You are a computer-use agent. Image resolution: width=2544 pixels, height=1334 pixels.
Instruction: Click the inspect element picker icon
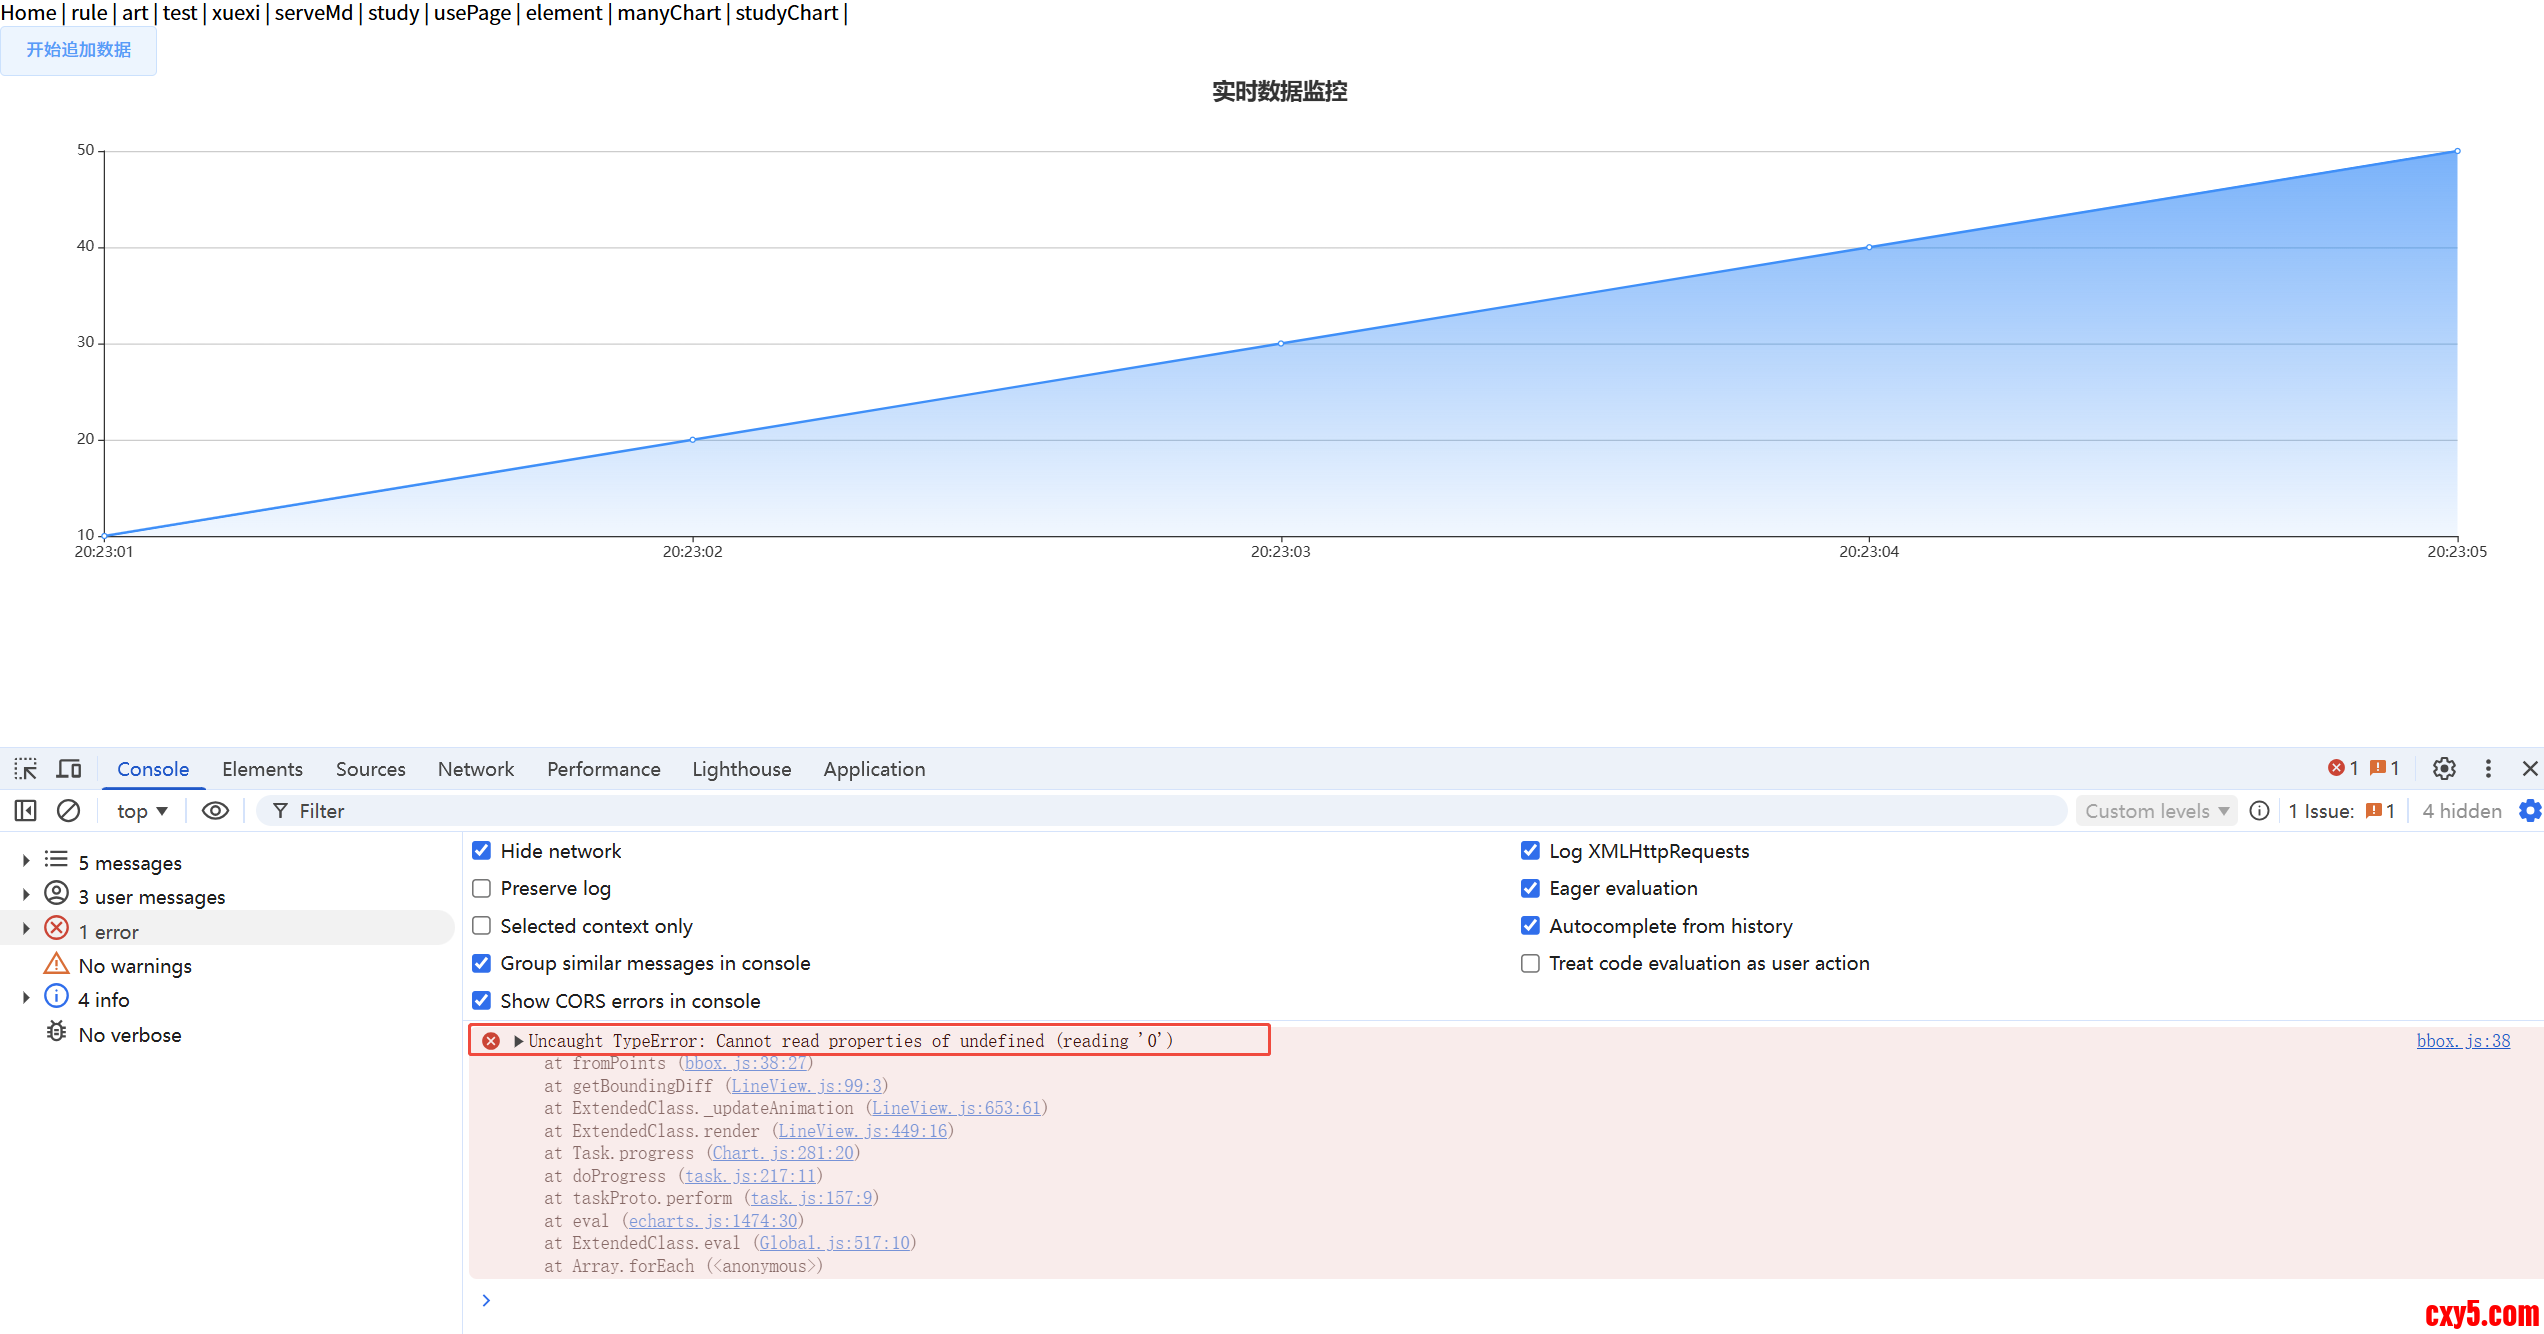tap(25, 768)
